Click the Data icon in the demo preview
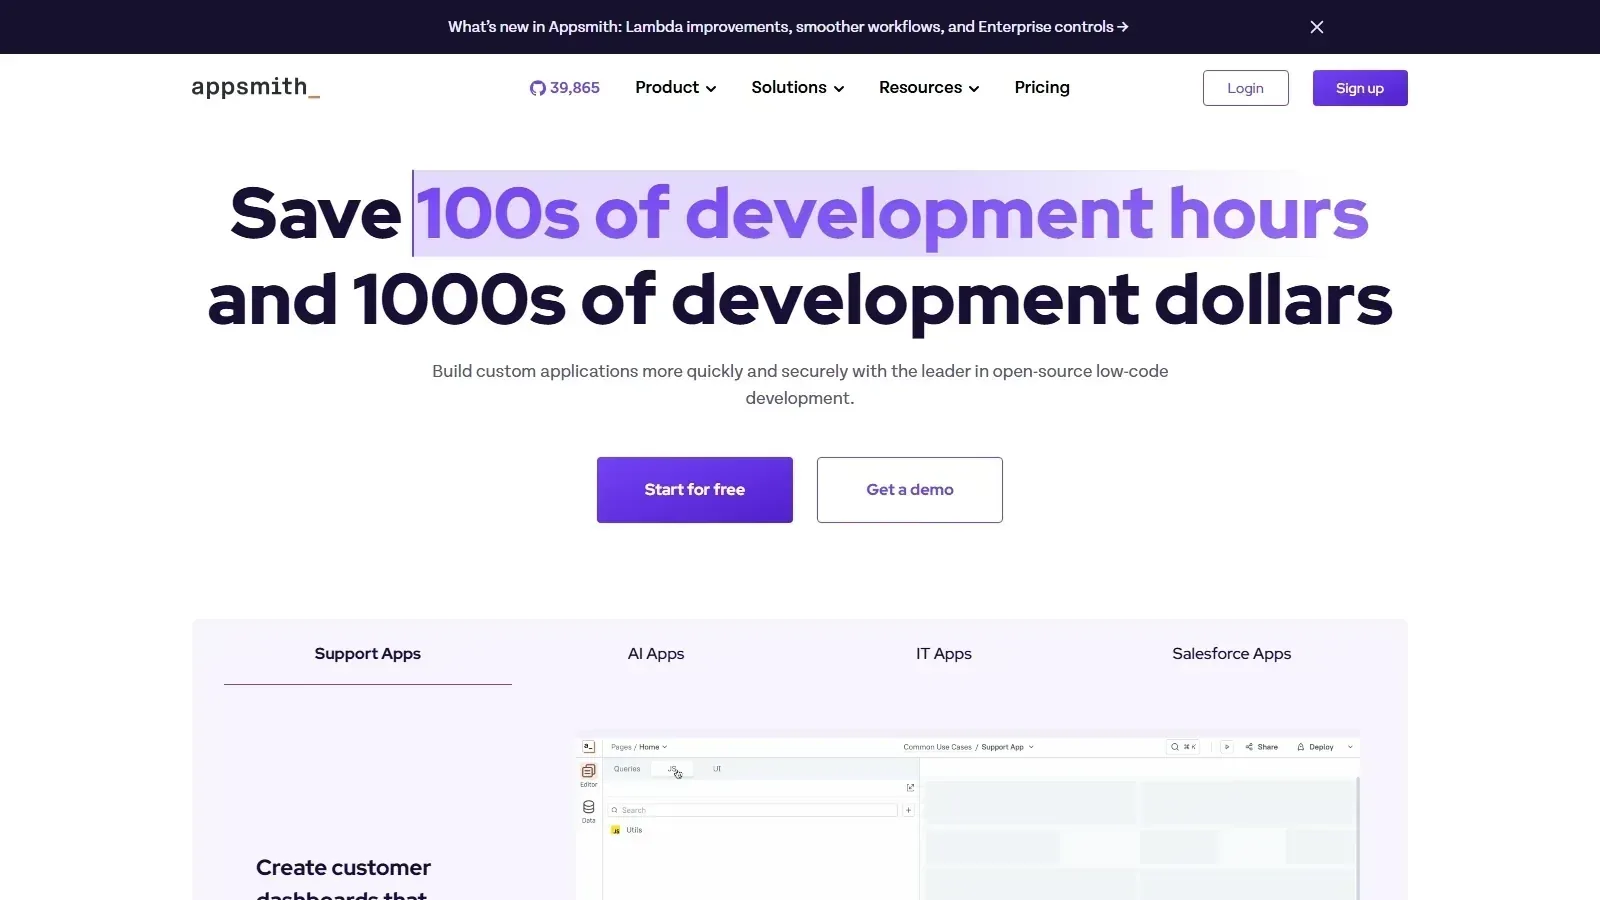The image size is (1600, 900). coord(589,811)
